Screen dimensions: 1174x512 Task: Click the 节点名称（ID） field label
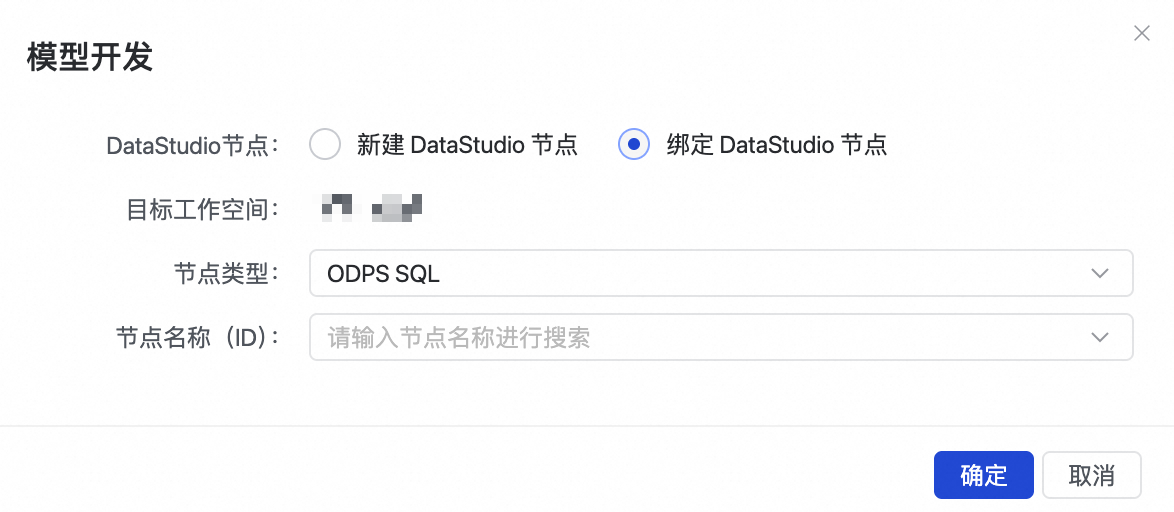[x=196, y=337]
